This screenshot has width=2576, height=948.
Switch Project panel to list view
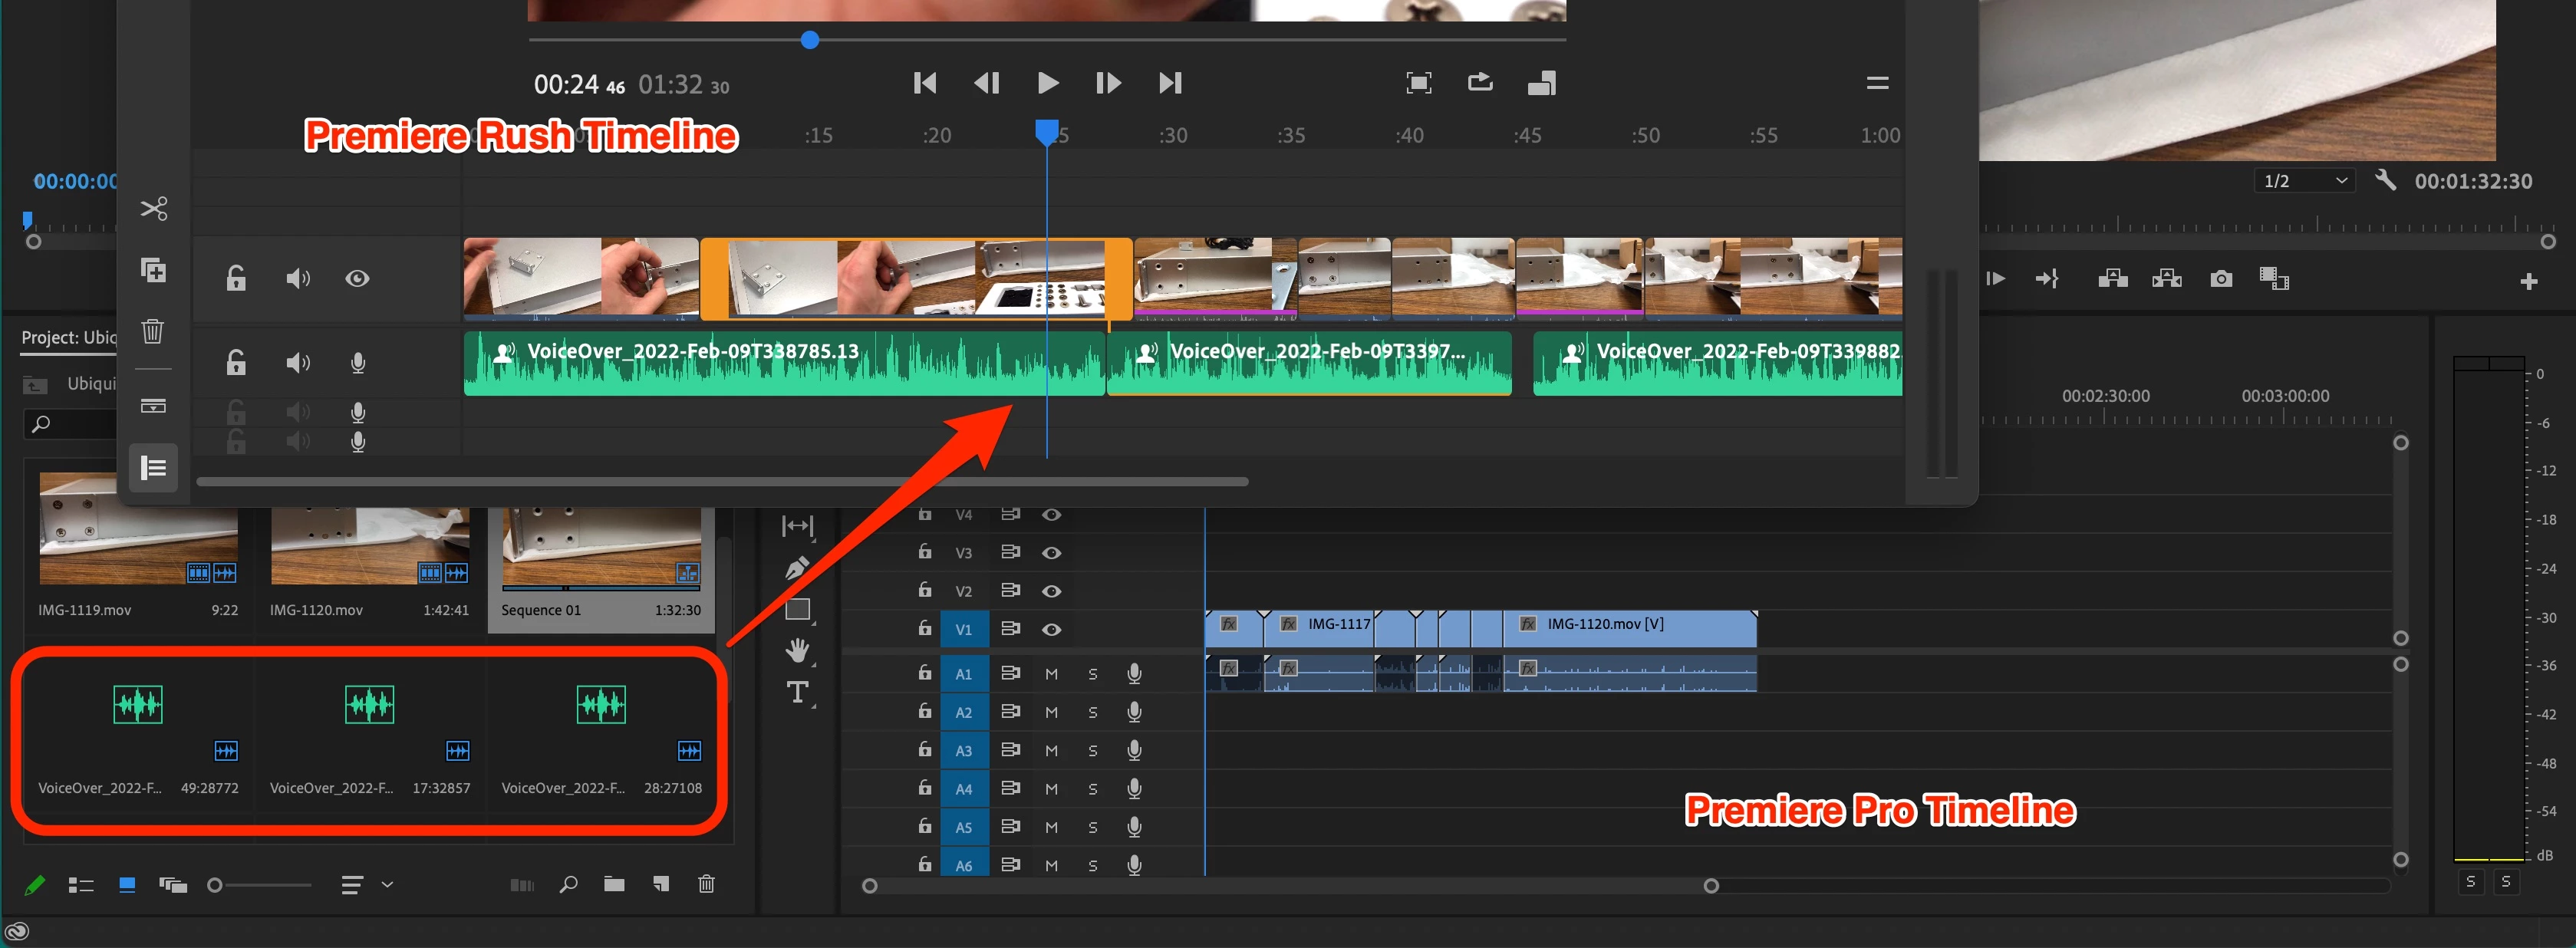point(81,885)
